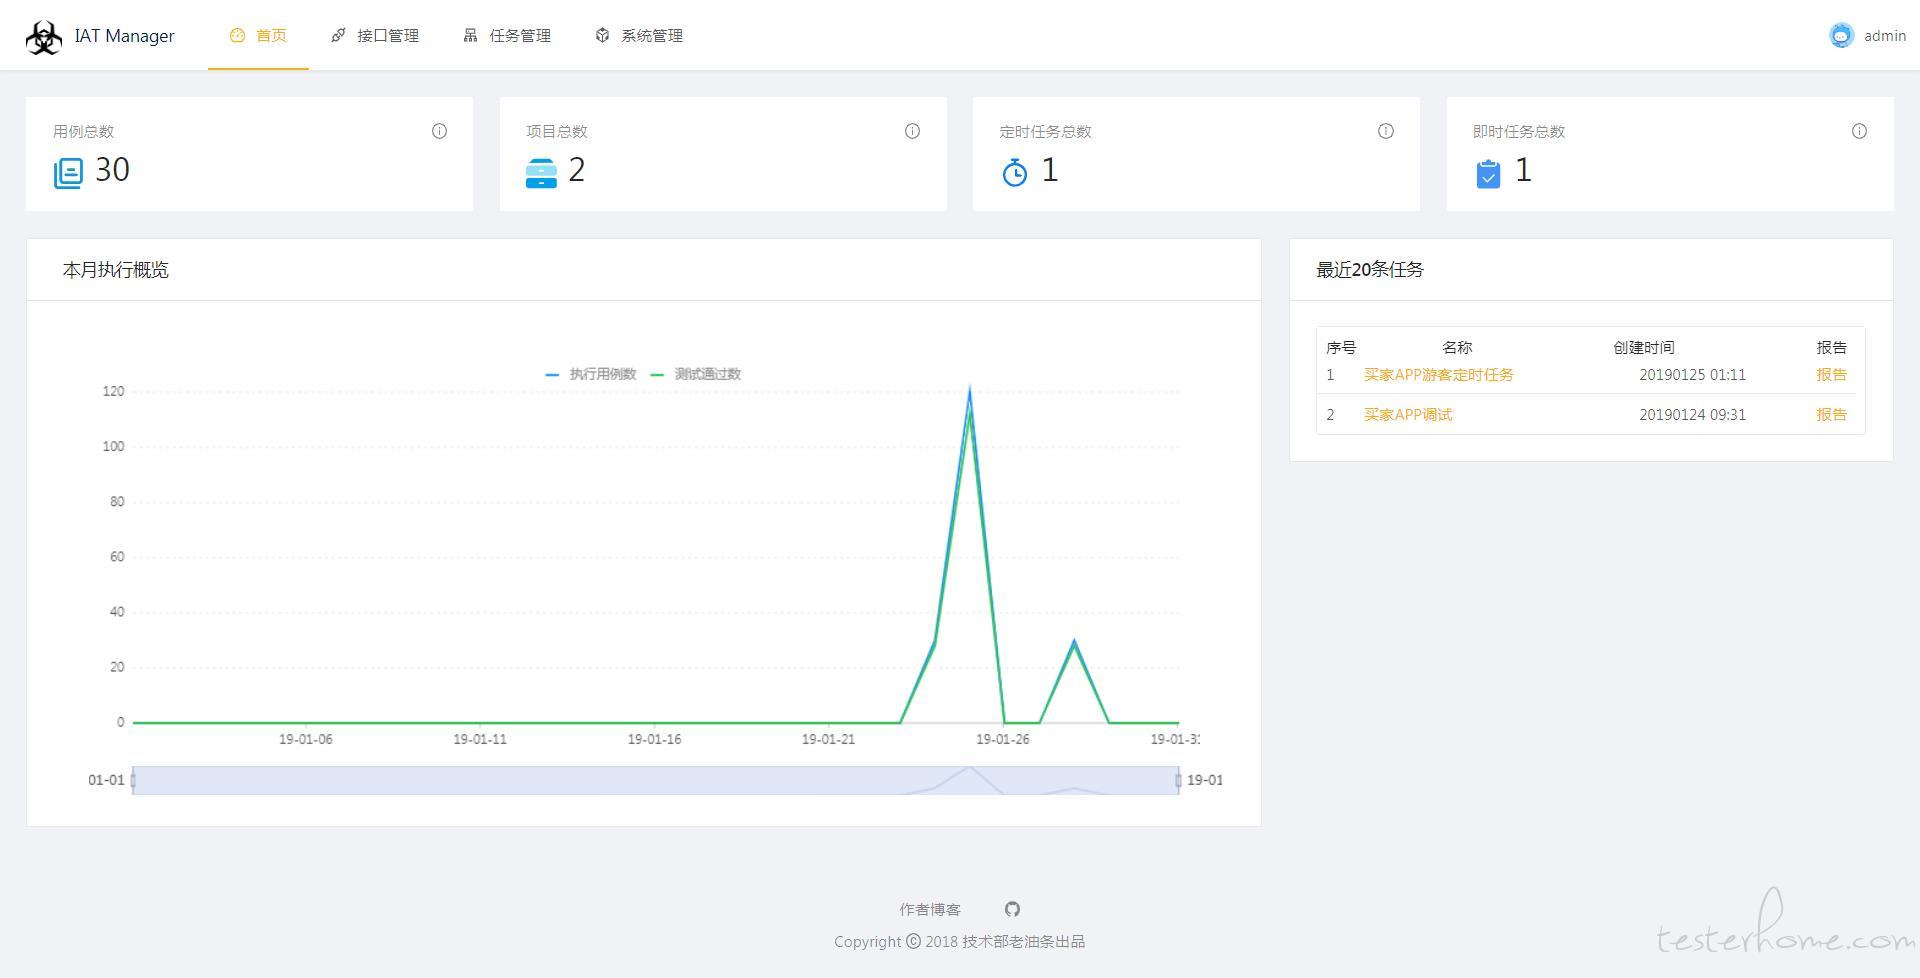This screenshot has height=978, width=1920.
Task: Click the admin user avatar
Action: pos(1841,35)
